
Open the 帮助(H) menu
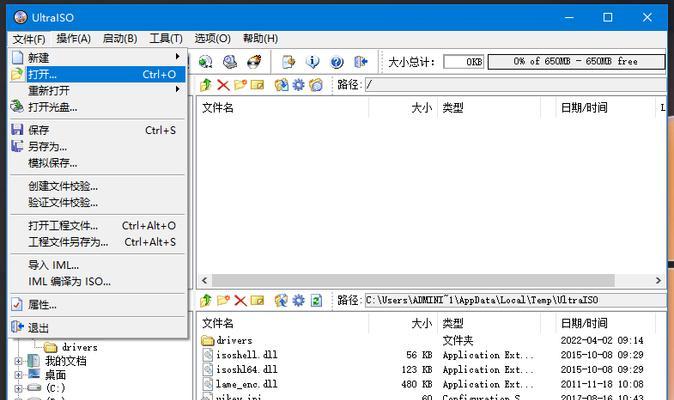(260, 39)
